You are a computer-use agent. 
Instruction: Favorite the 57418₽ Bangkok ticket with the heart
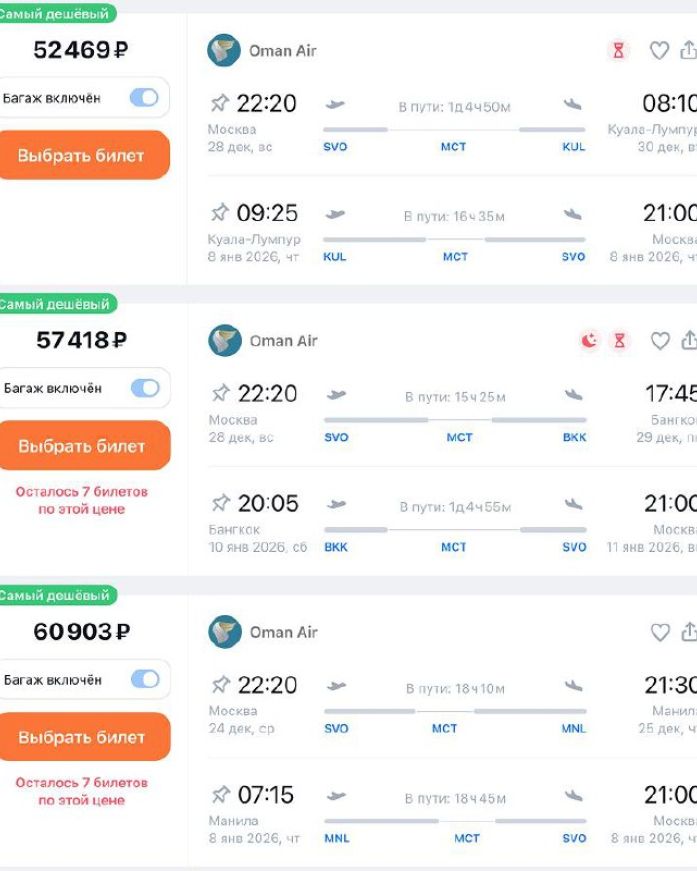click(x=660, y=341)
